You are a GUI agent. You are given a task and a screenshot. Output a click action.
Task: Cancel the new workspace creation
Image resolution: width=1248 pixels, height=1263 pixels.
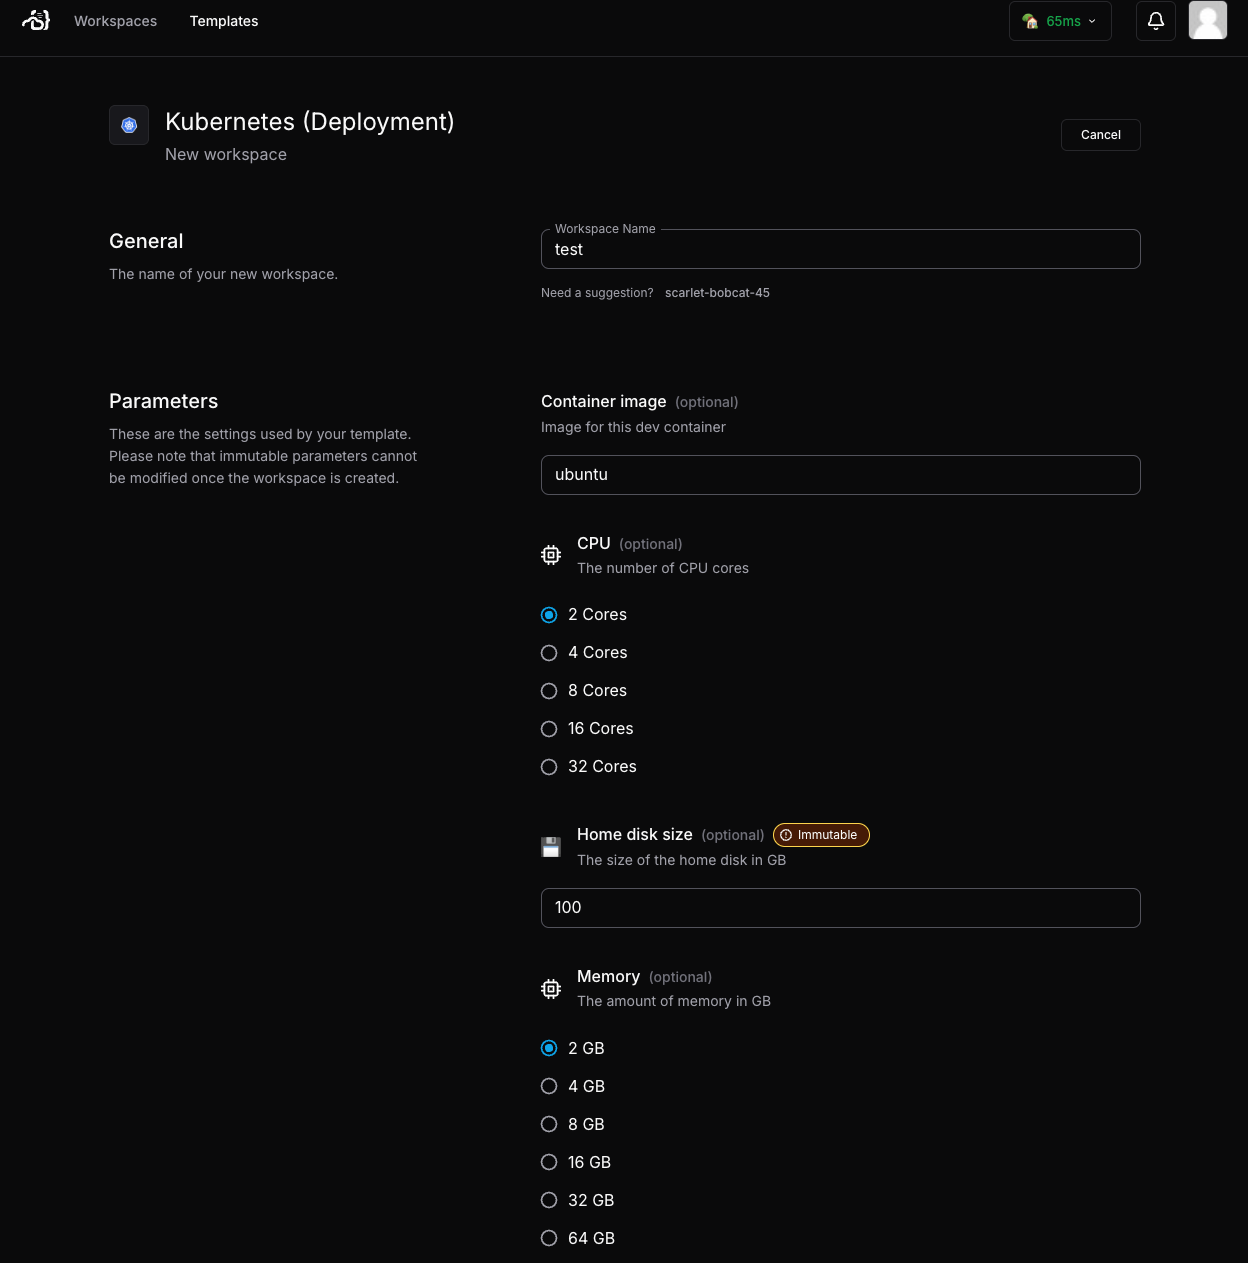(x=1100, y=135)
